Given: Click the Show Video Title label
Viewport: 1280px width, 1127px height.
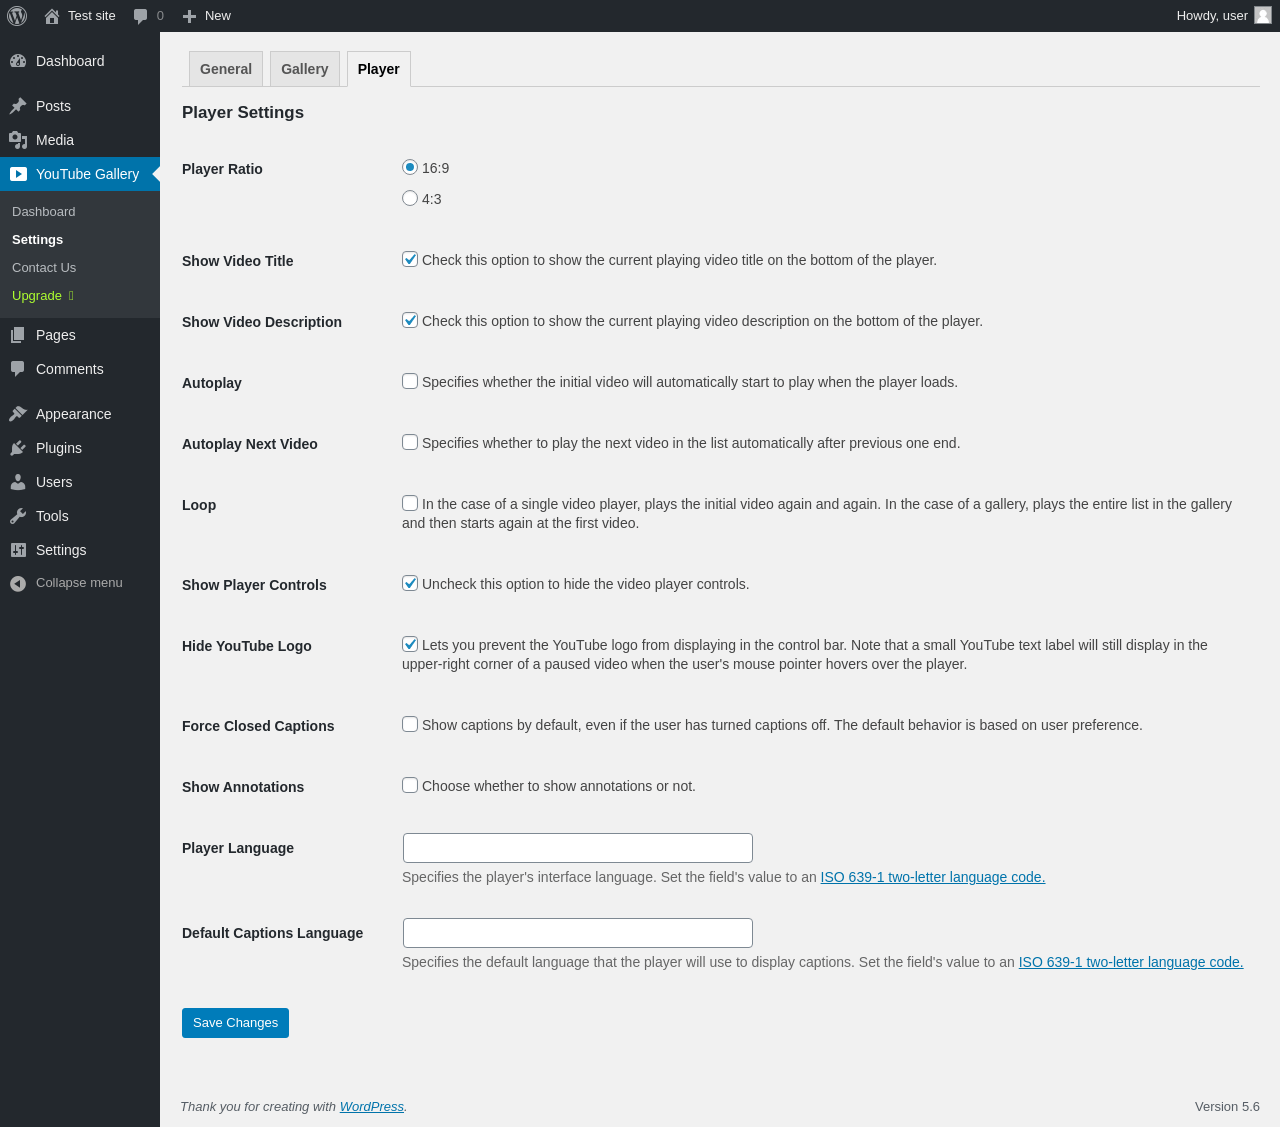Looking at the screenshot, I should pyautogui.click(x=238, y=261).
